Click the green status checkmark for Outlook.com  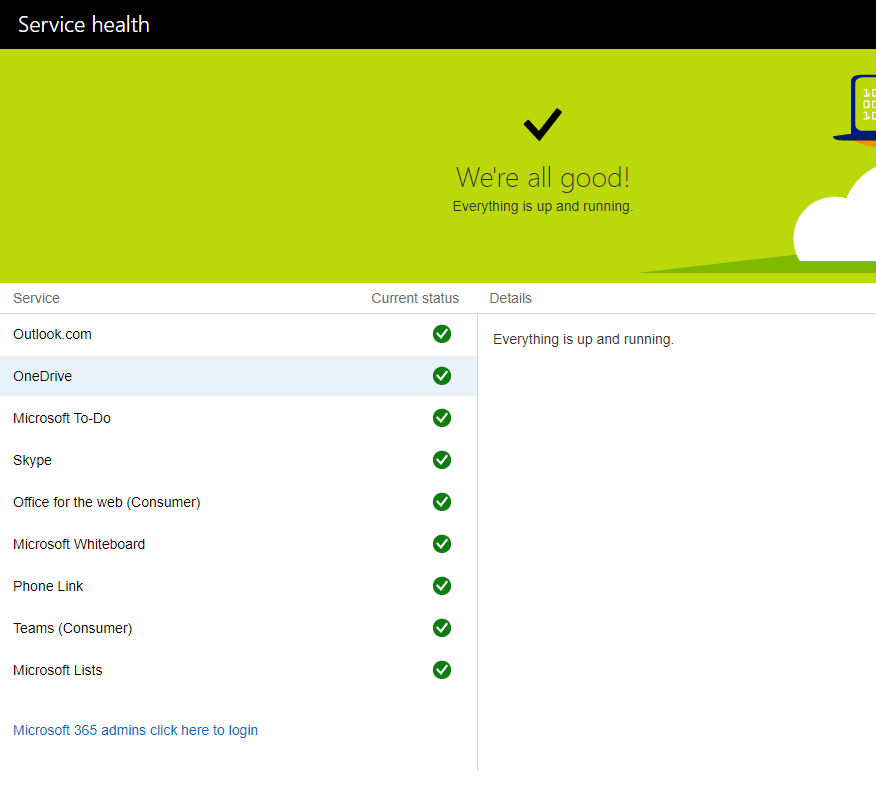click(x=441, y=334)
